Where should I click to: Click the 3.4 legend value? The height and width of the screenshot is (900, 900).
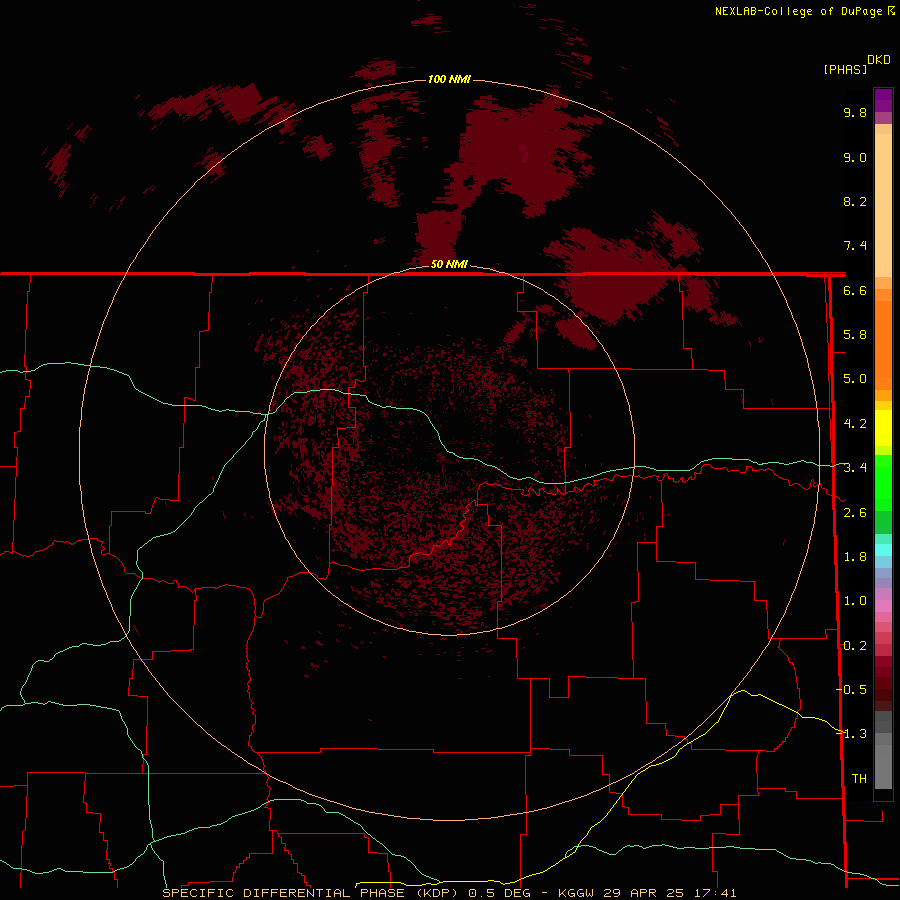[855, 468]
